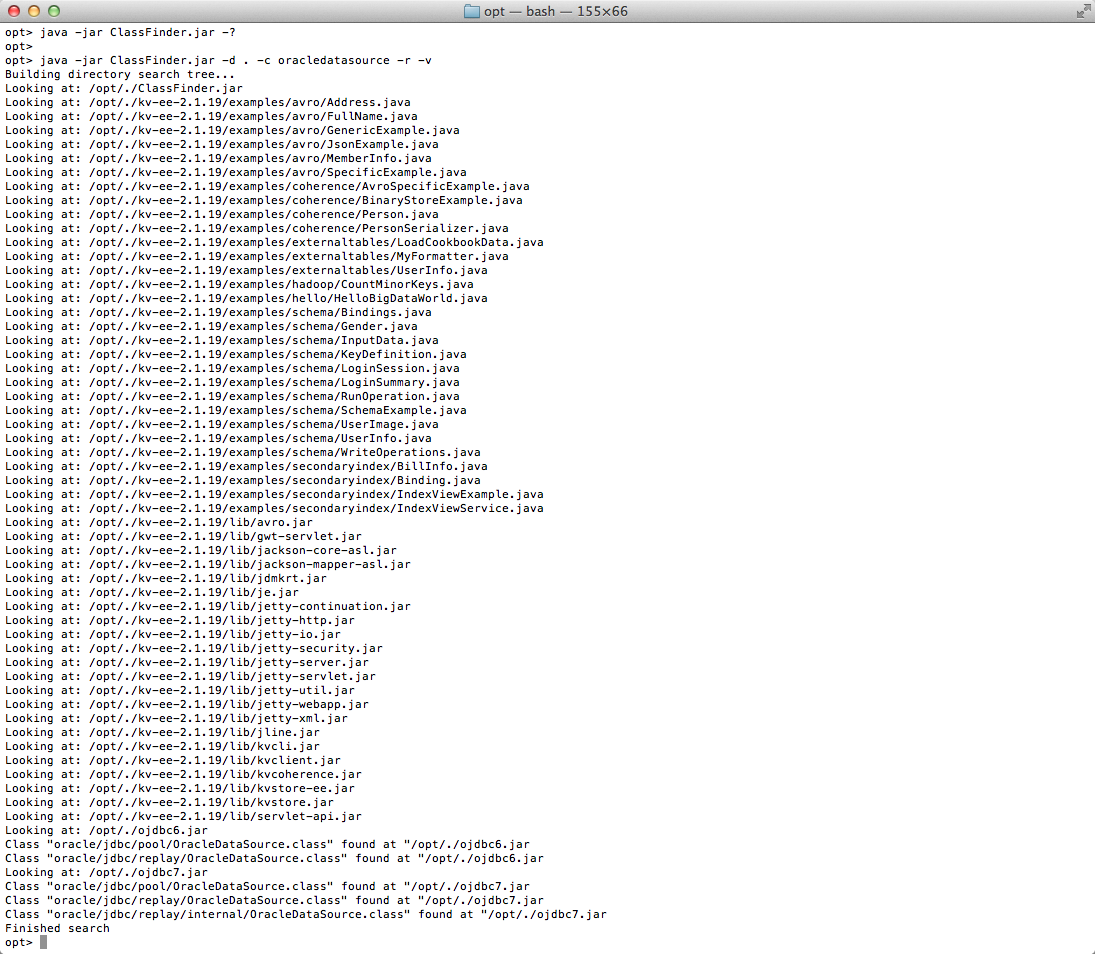Click the avro/FullName.java line

coord(211,117)
